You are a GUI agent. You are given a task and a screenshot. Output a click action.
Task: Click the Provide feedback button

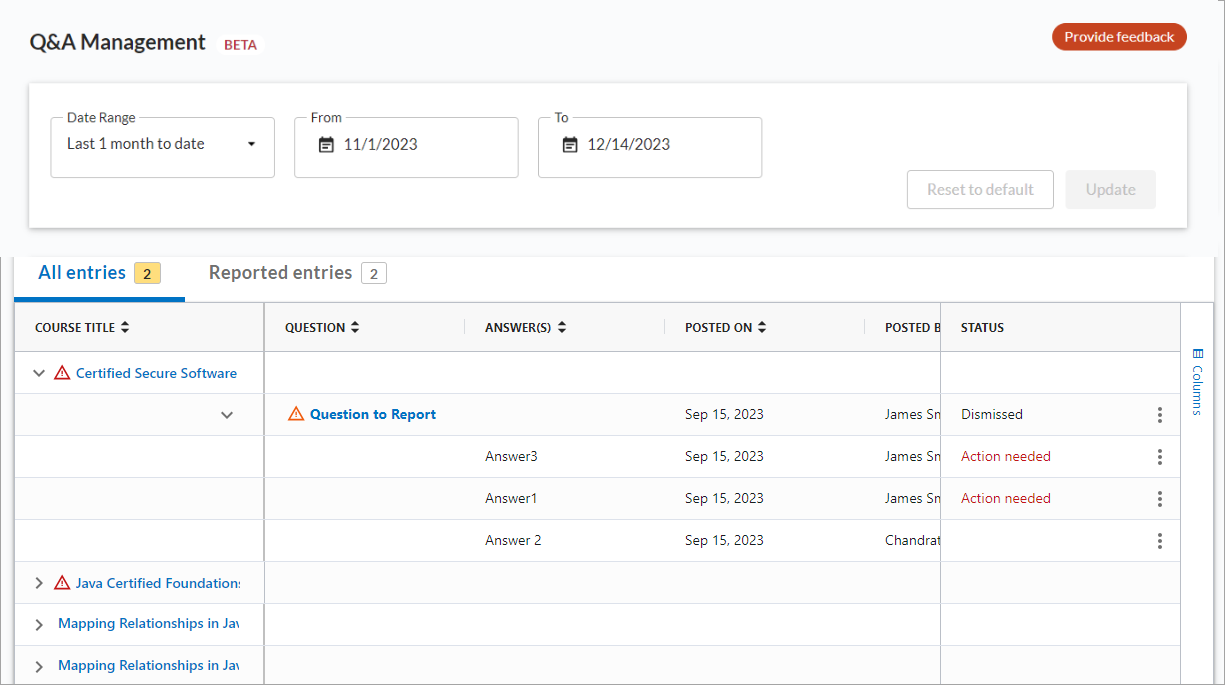pyautogui.click(x=1119, y=38)
